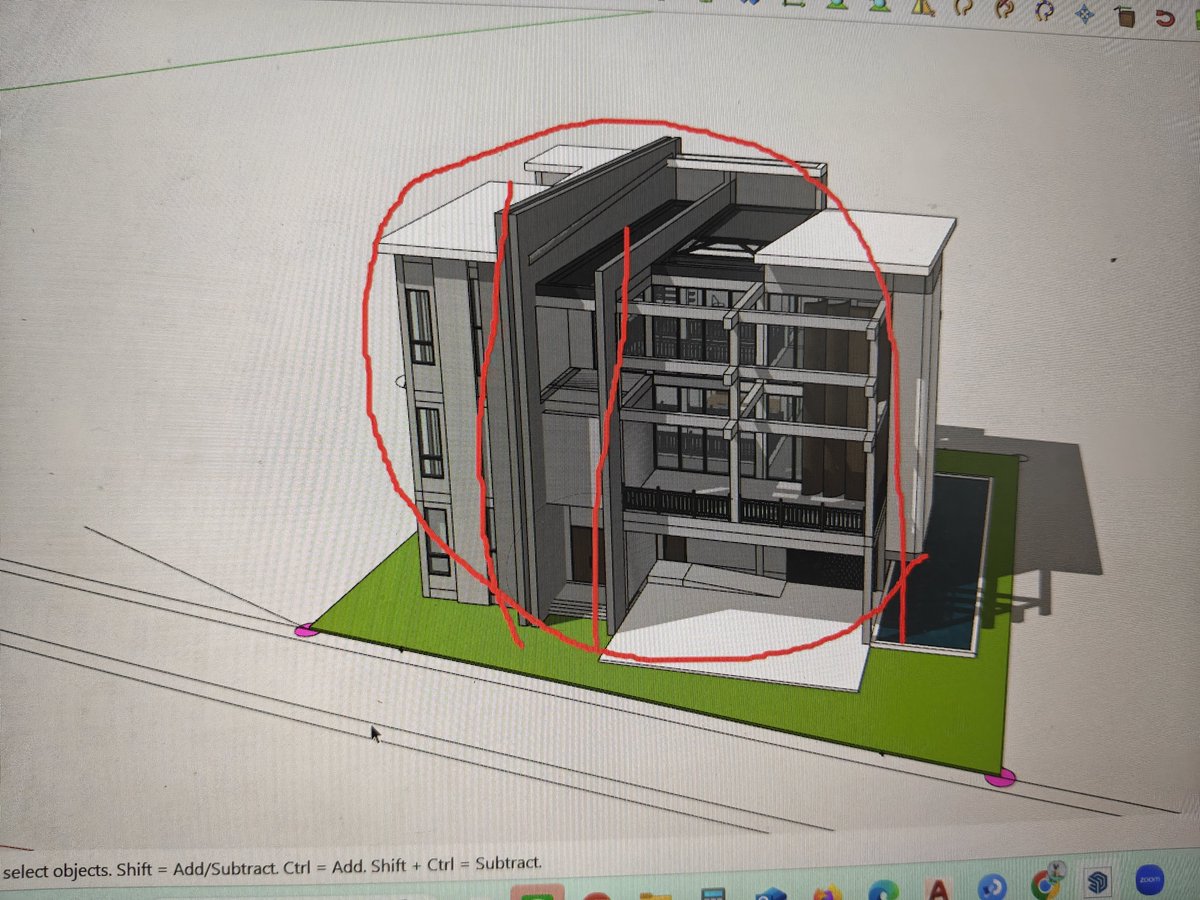Click the blue four-pointed star toolbar icon
The height and width of the screenshot is (900, 1200).
tap(1084, 13)
